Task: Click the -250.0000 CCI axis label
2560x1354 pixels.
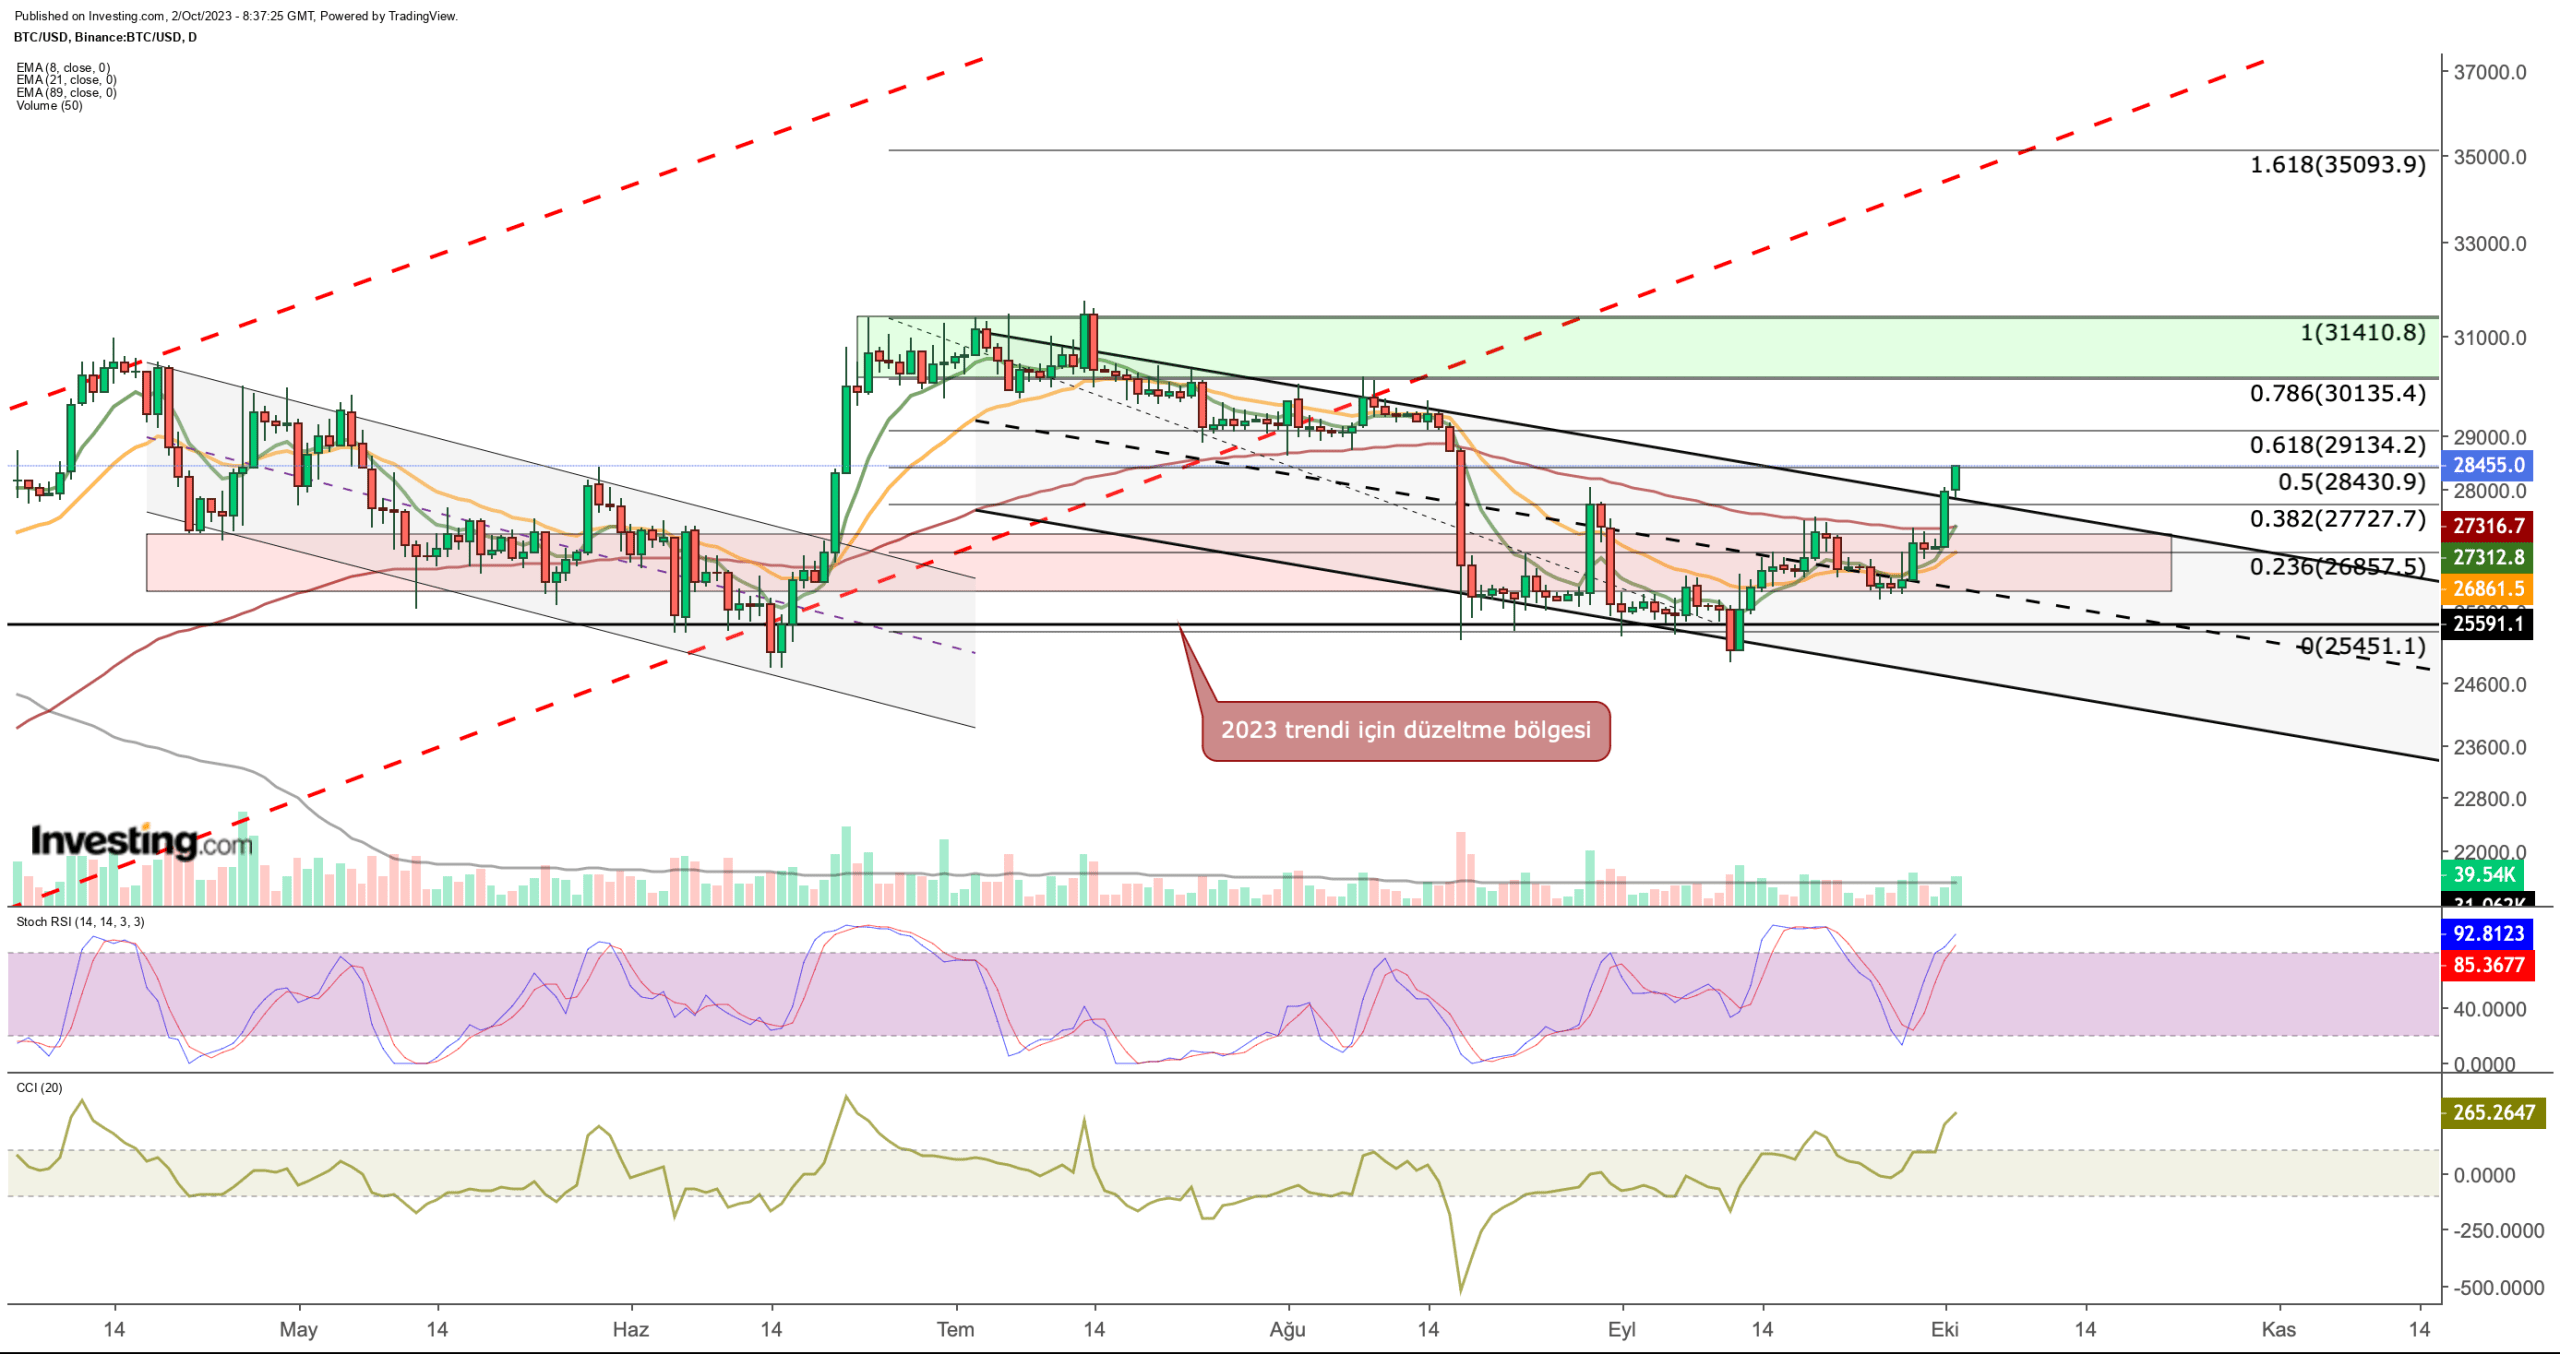Action: point(2498,1231)
